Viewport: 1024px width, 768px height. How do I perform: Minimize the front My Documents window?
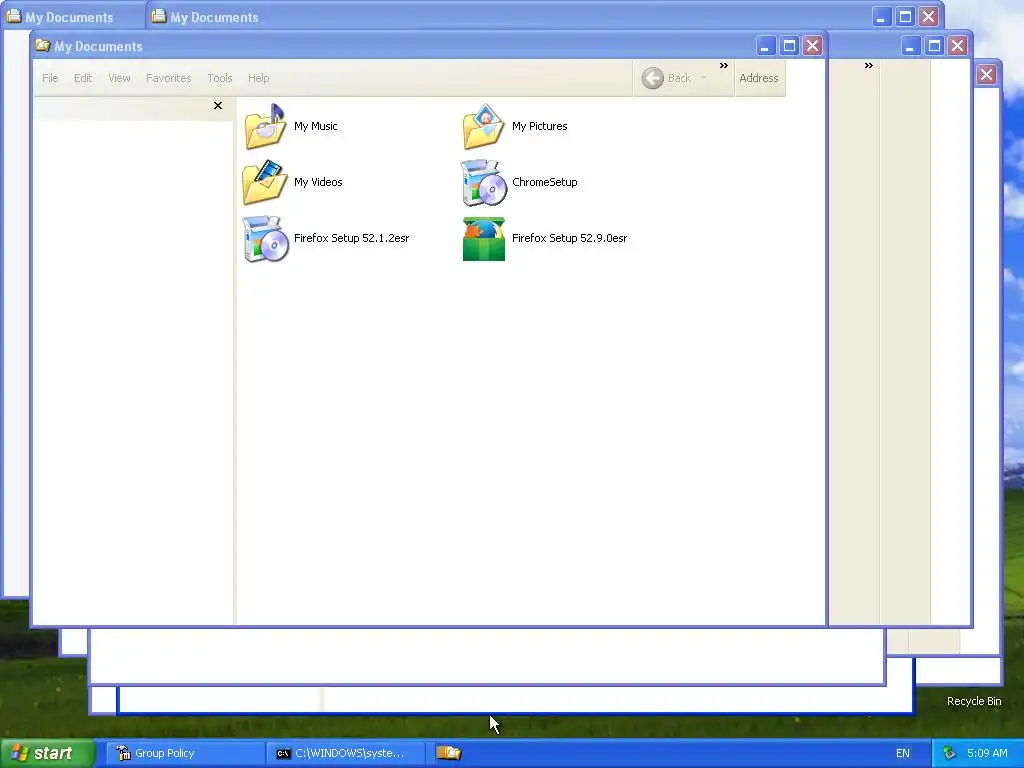pyautogui.click(x=766, y=46)
